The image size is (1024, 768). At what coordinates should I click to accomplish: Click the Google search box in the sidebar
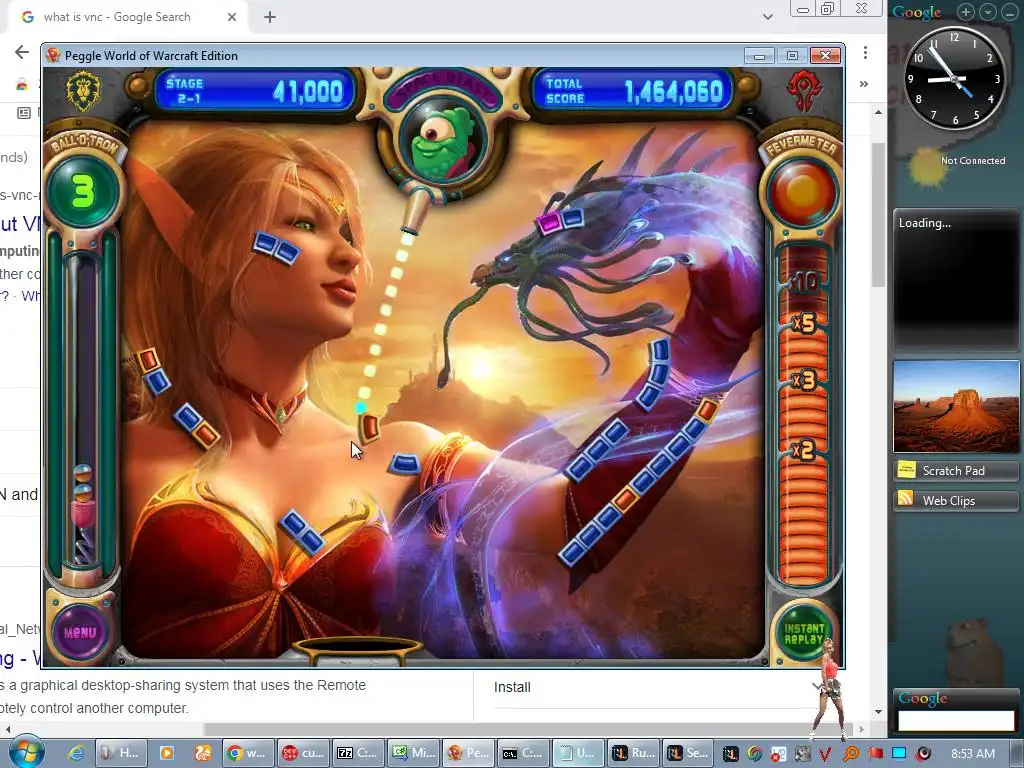click(x=955, y=720)
